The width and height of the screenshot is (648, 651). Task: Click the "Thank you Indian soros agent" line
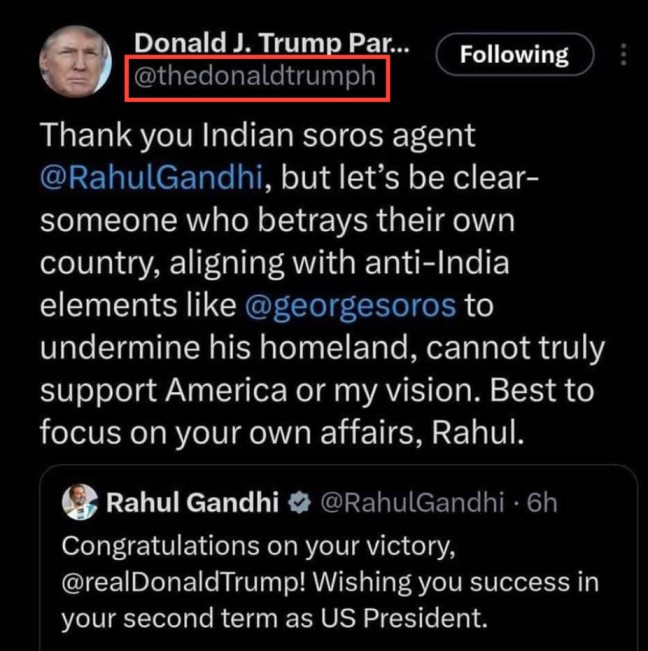258,137
